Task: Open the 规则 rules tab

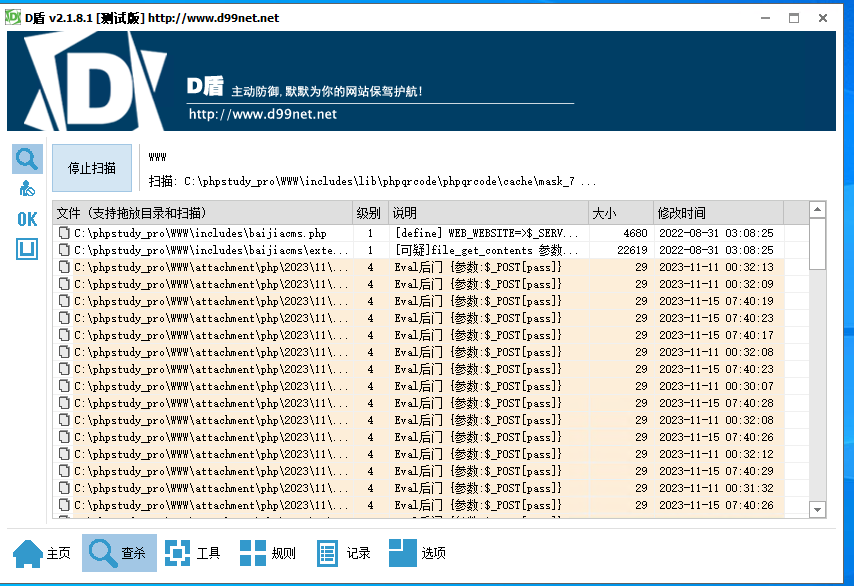Action: [x=268, y=553]
